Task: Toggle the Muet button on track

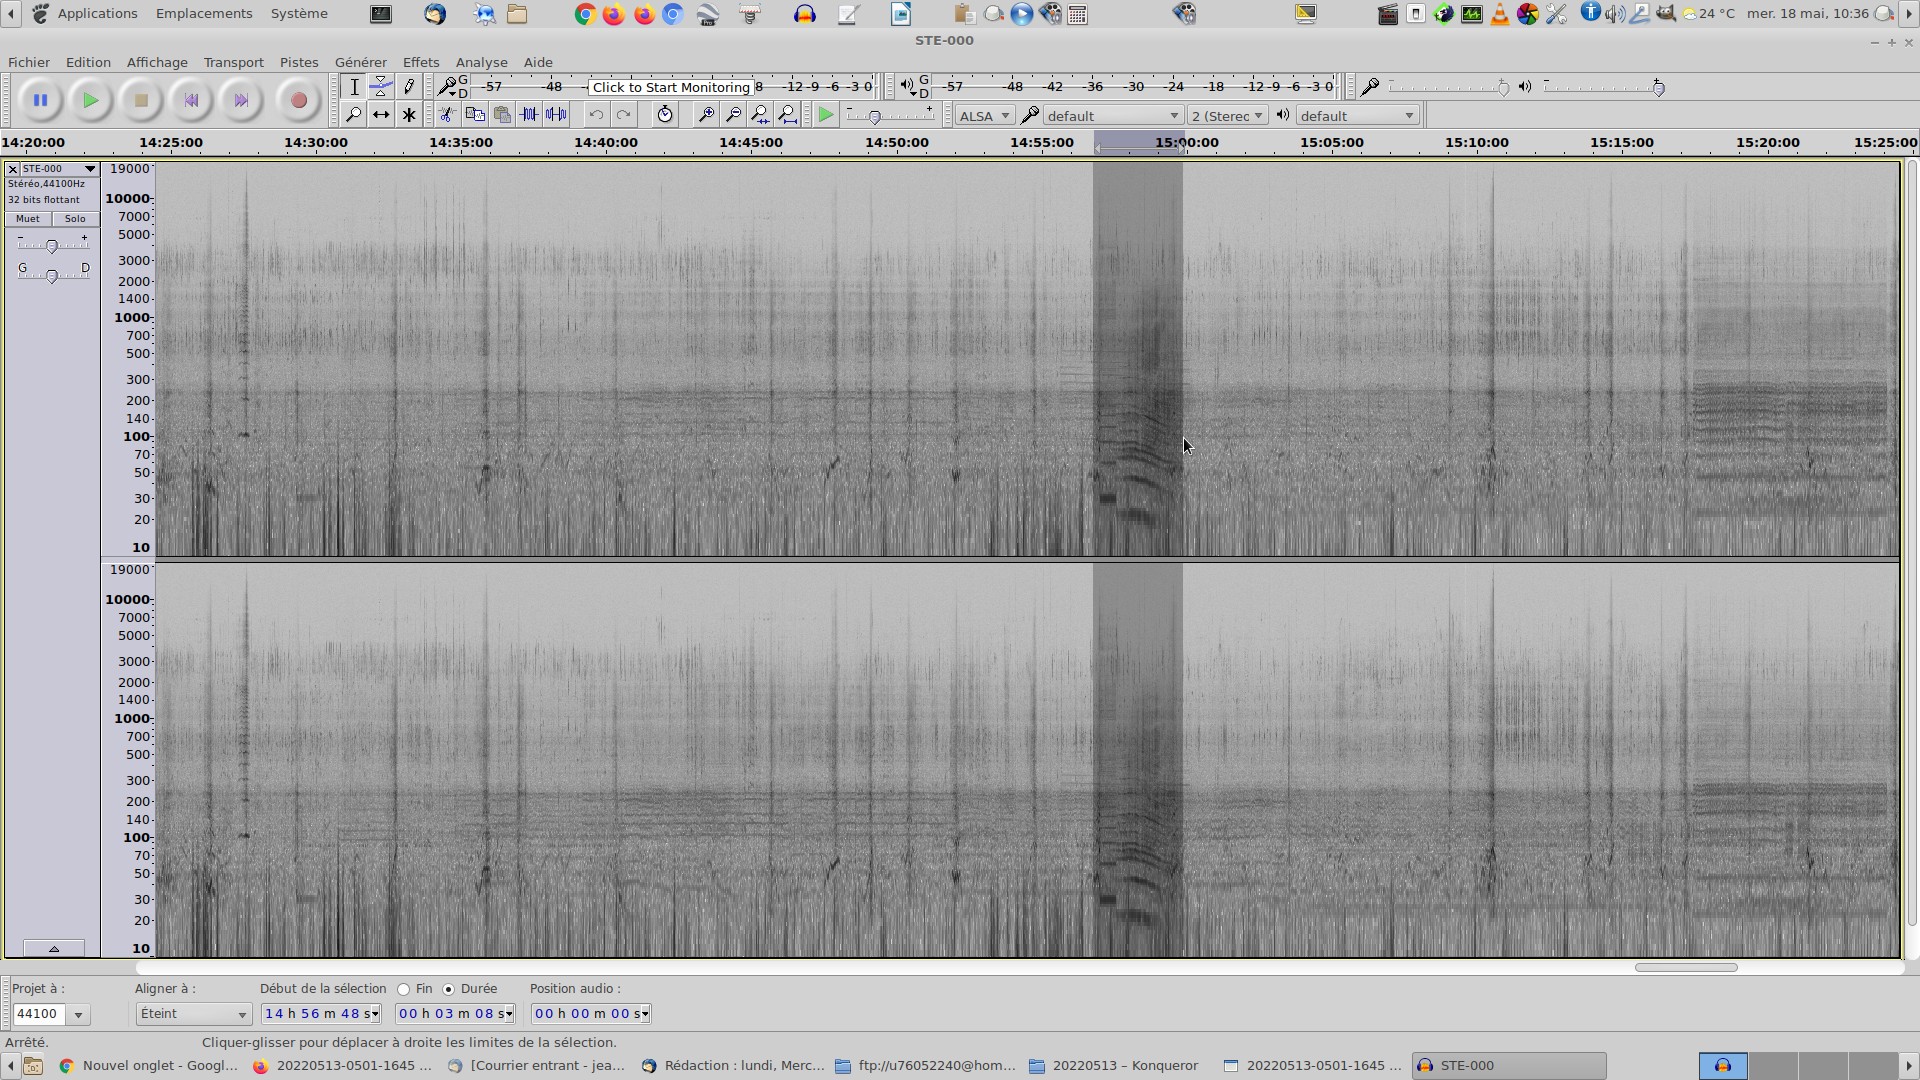Action: pos(28,219)
